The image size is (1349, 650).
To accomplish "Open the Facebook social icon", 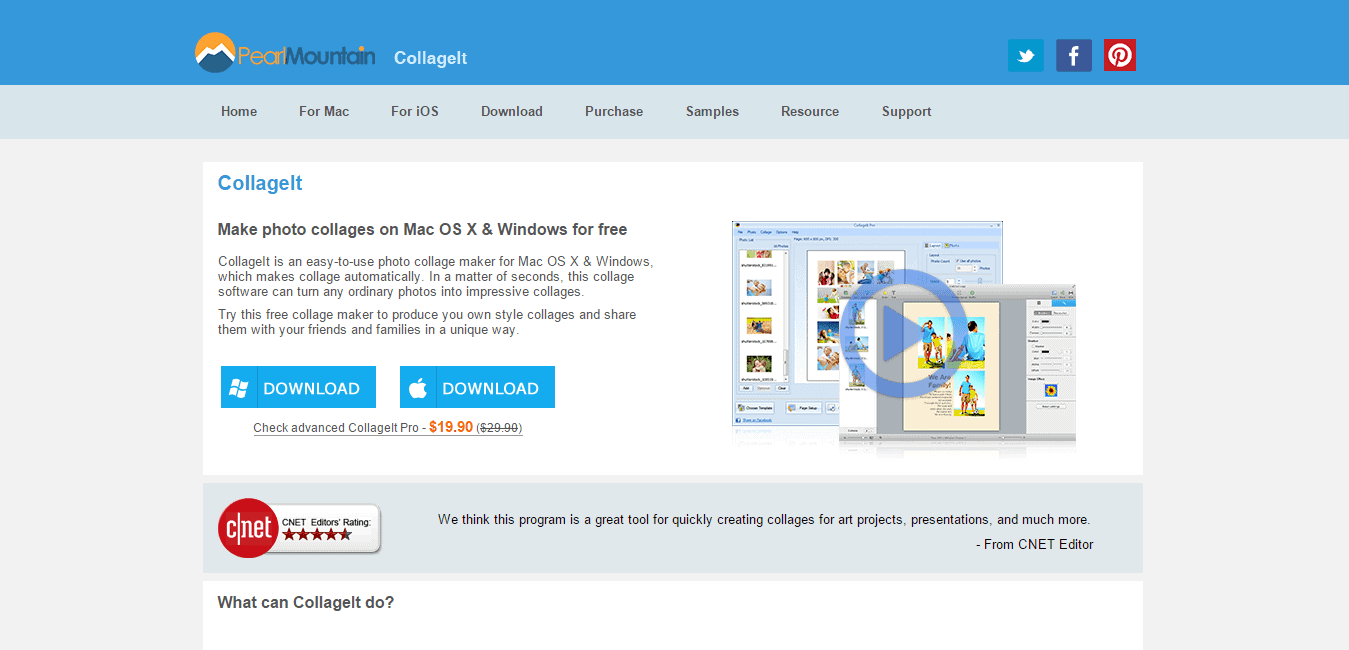I will tap(1073, 55).
